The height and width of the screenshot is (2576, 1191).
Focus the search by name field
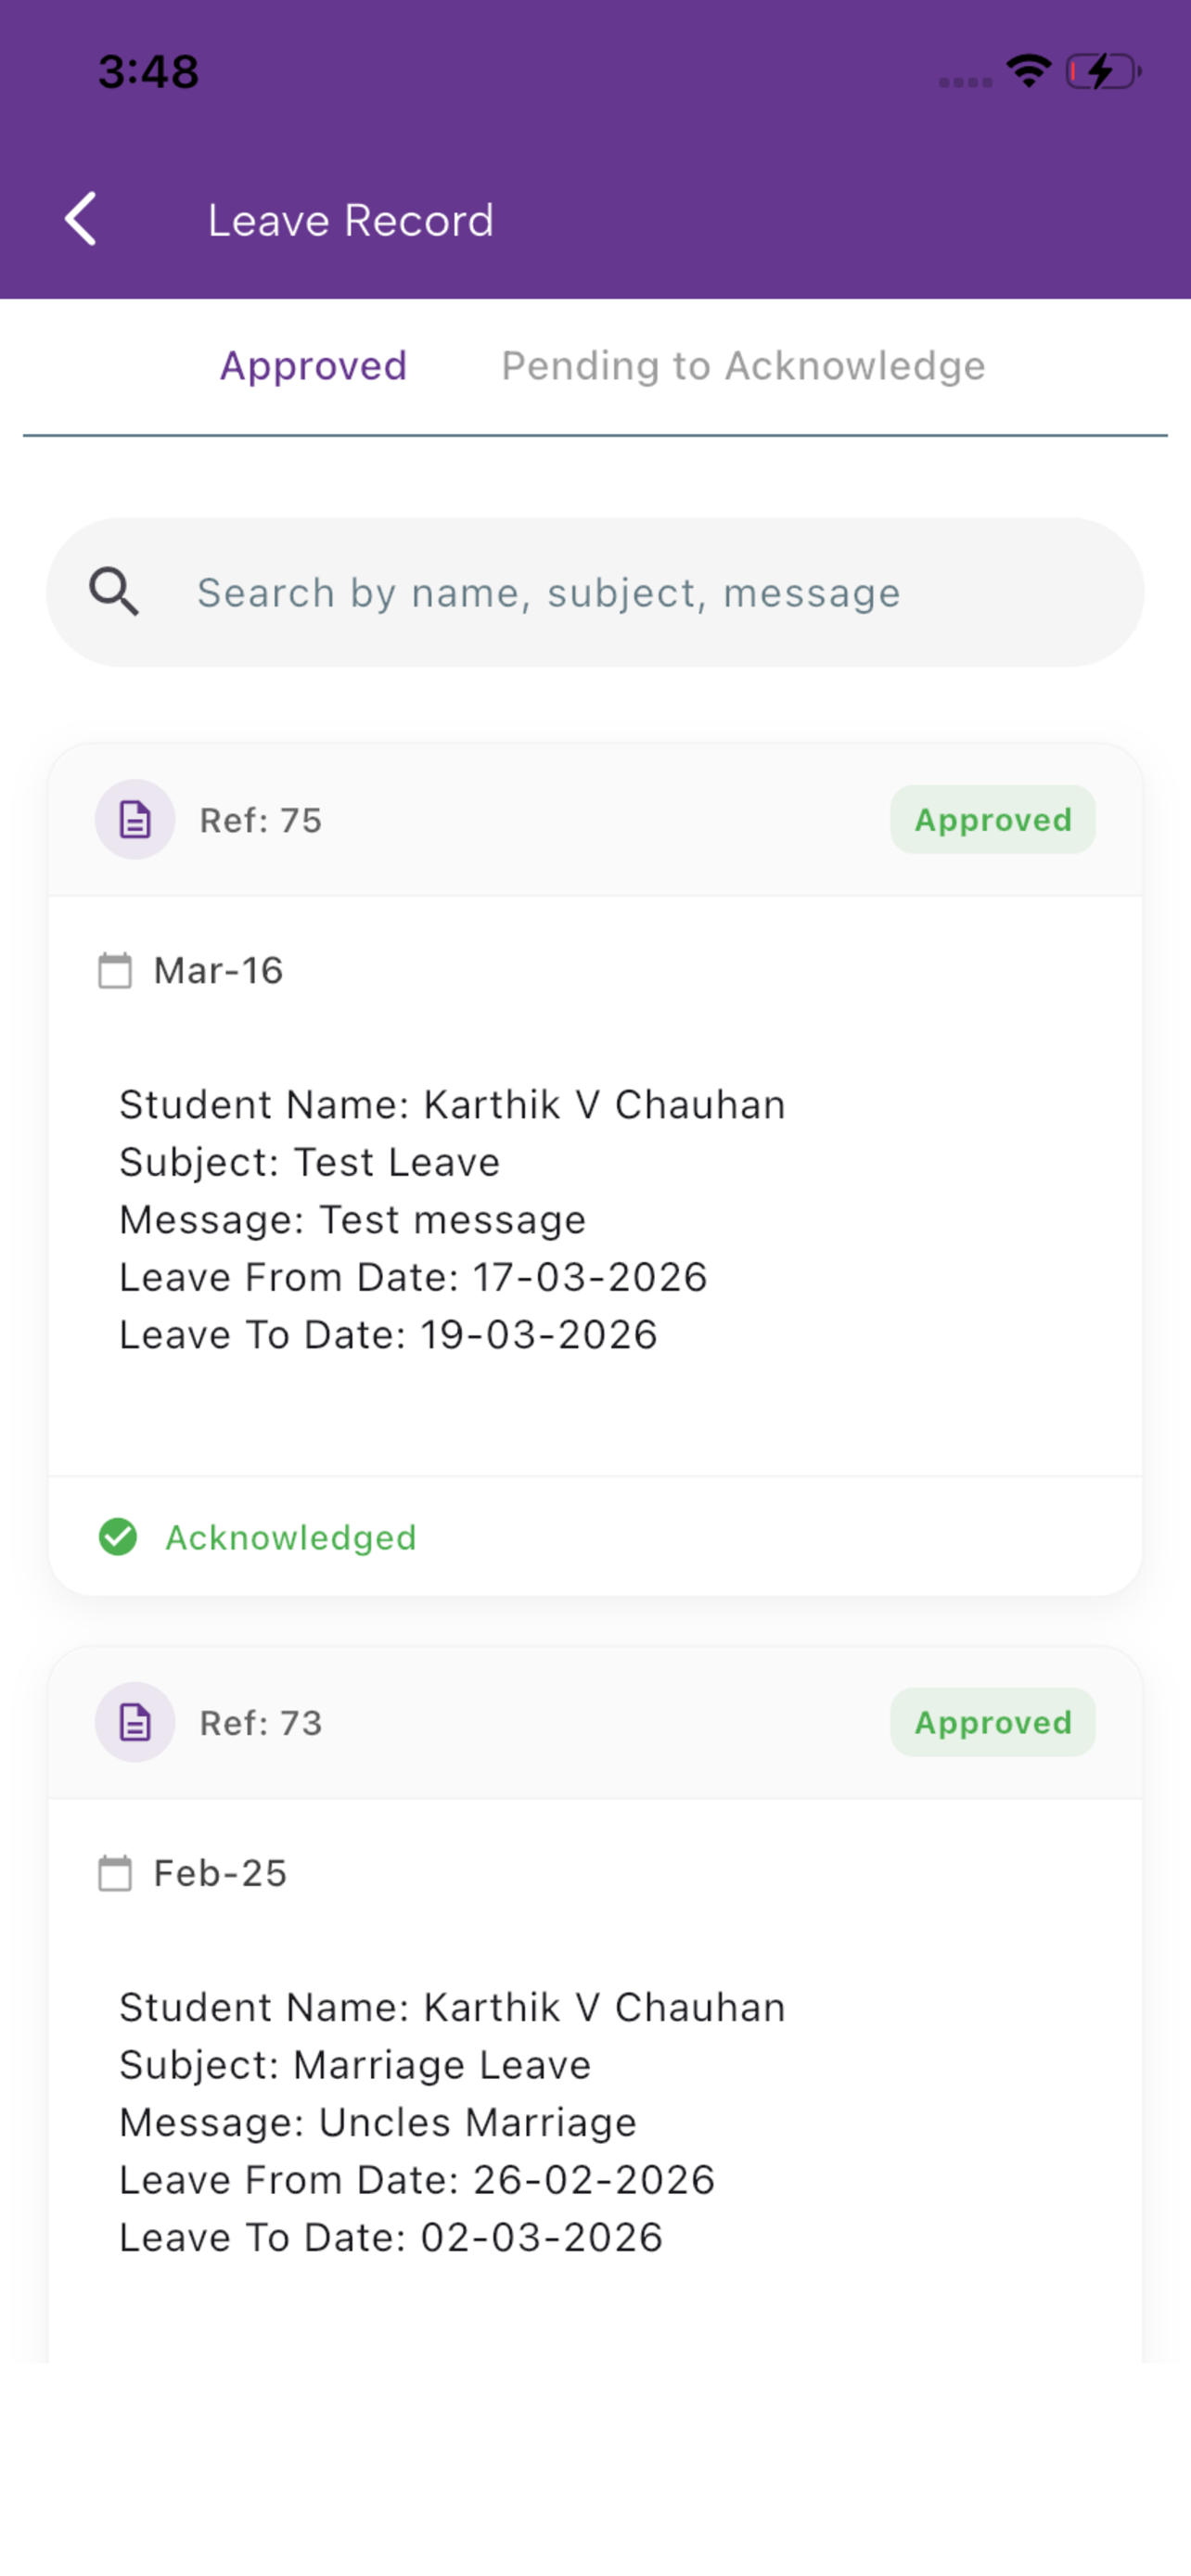595,592
